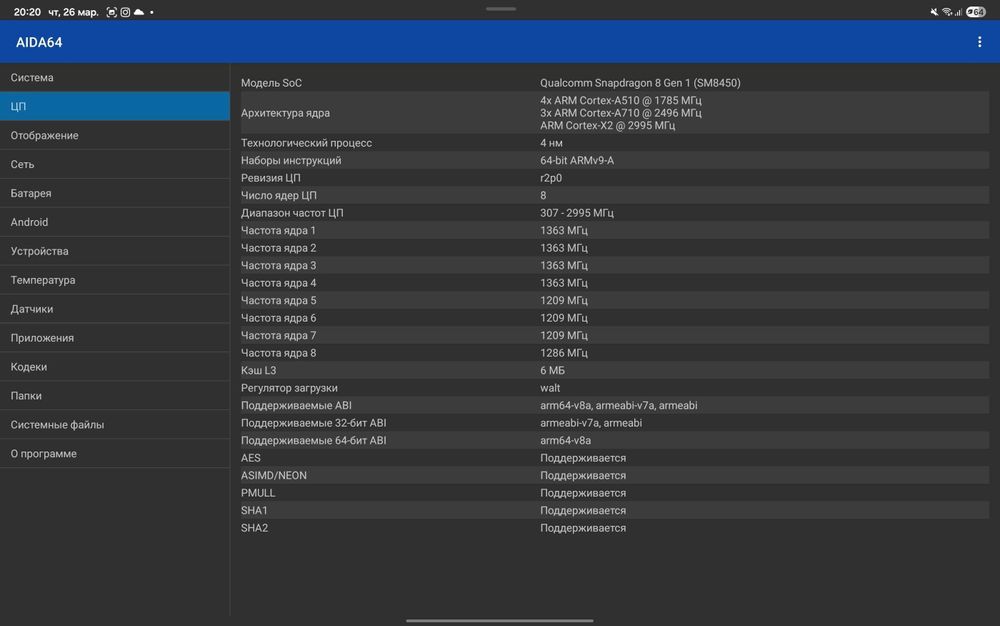Select the SHA1 row label
Image resolution: width=1000 pixels, height=626 pixels.
click(x=254, y=511)
